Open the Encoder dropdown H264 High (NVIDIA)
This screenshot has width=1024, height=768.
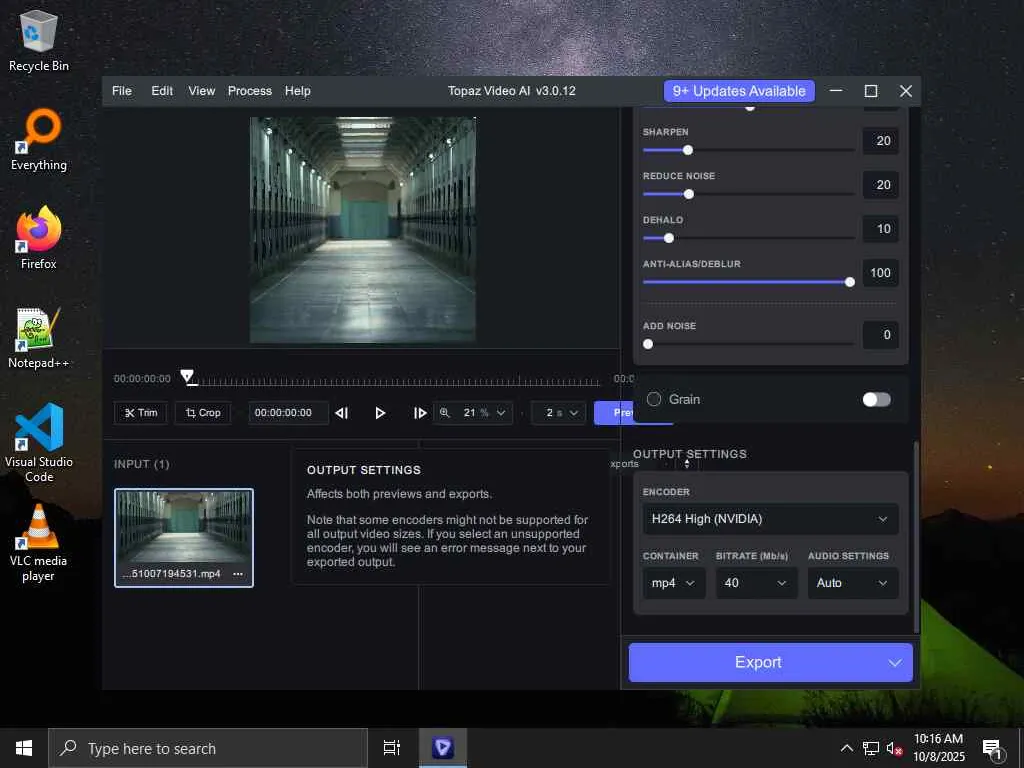pyautogui.click(x=770, y=519)
